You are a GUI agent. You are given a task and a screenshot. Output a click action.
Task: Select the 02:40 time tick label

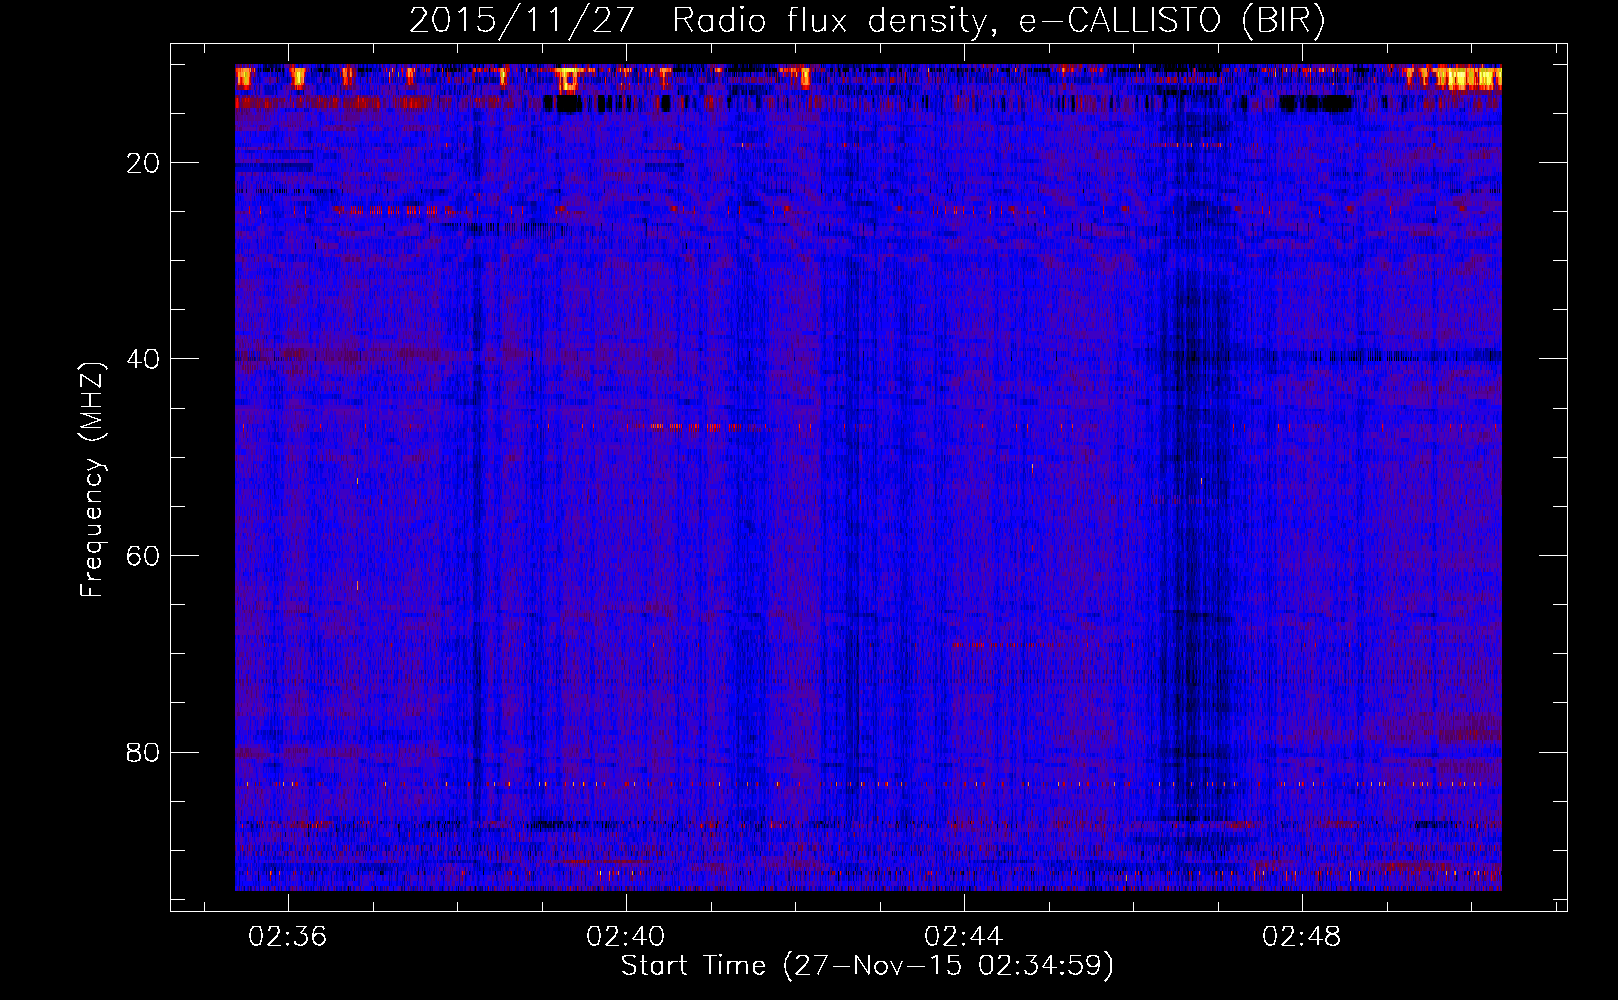pos(626,937)
